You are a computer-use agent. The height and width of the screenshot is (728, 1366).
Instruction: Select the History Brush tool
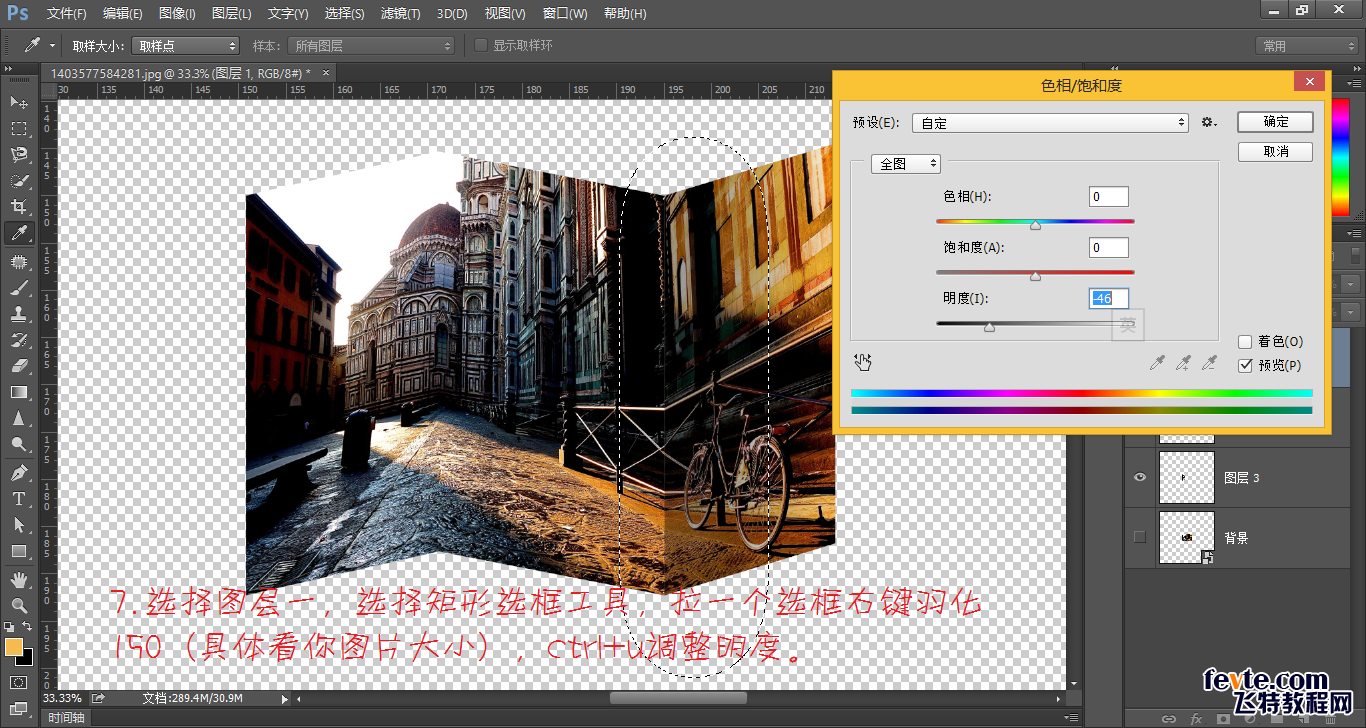point(19,340)
